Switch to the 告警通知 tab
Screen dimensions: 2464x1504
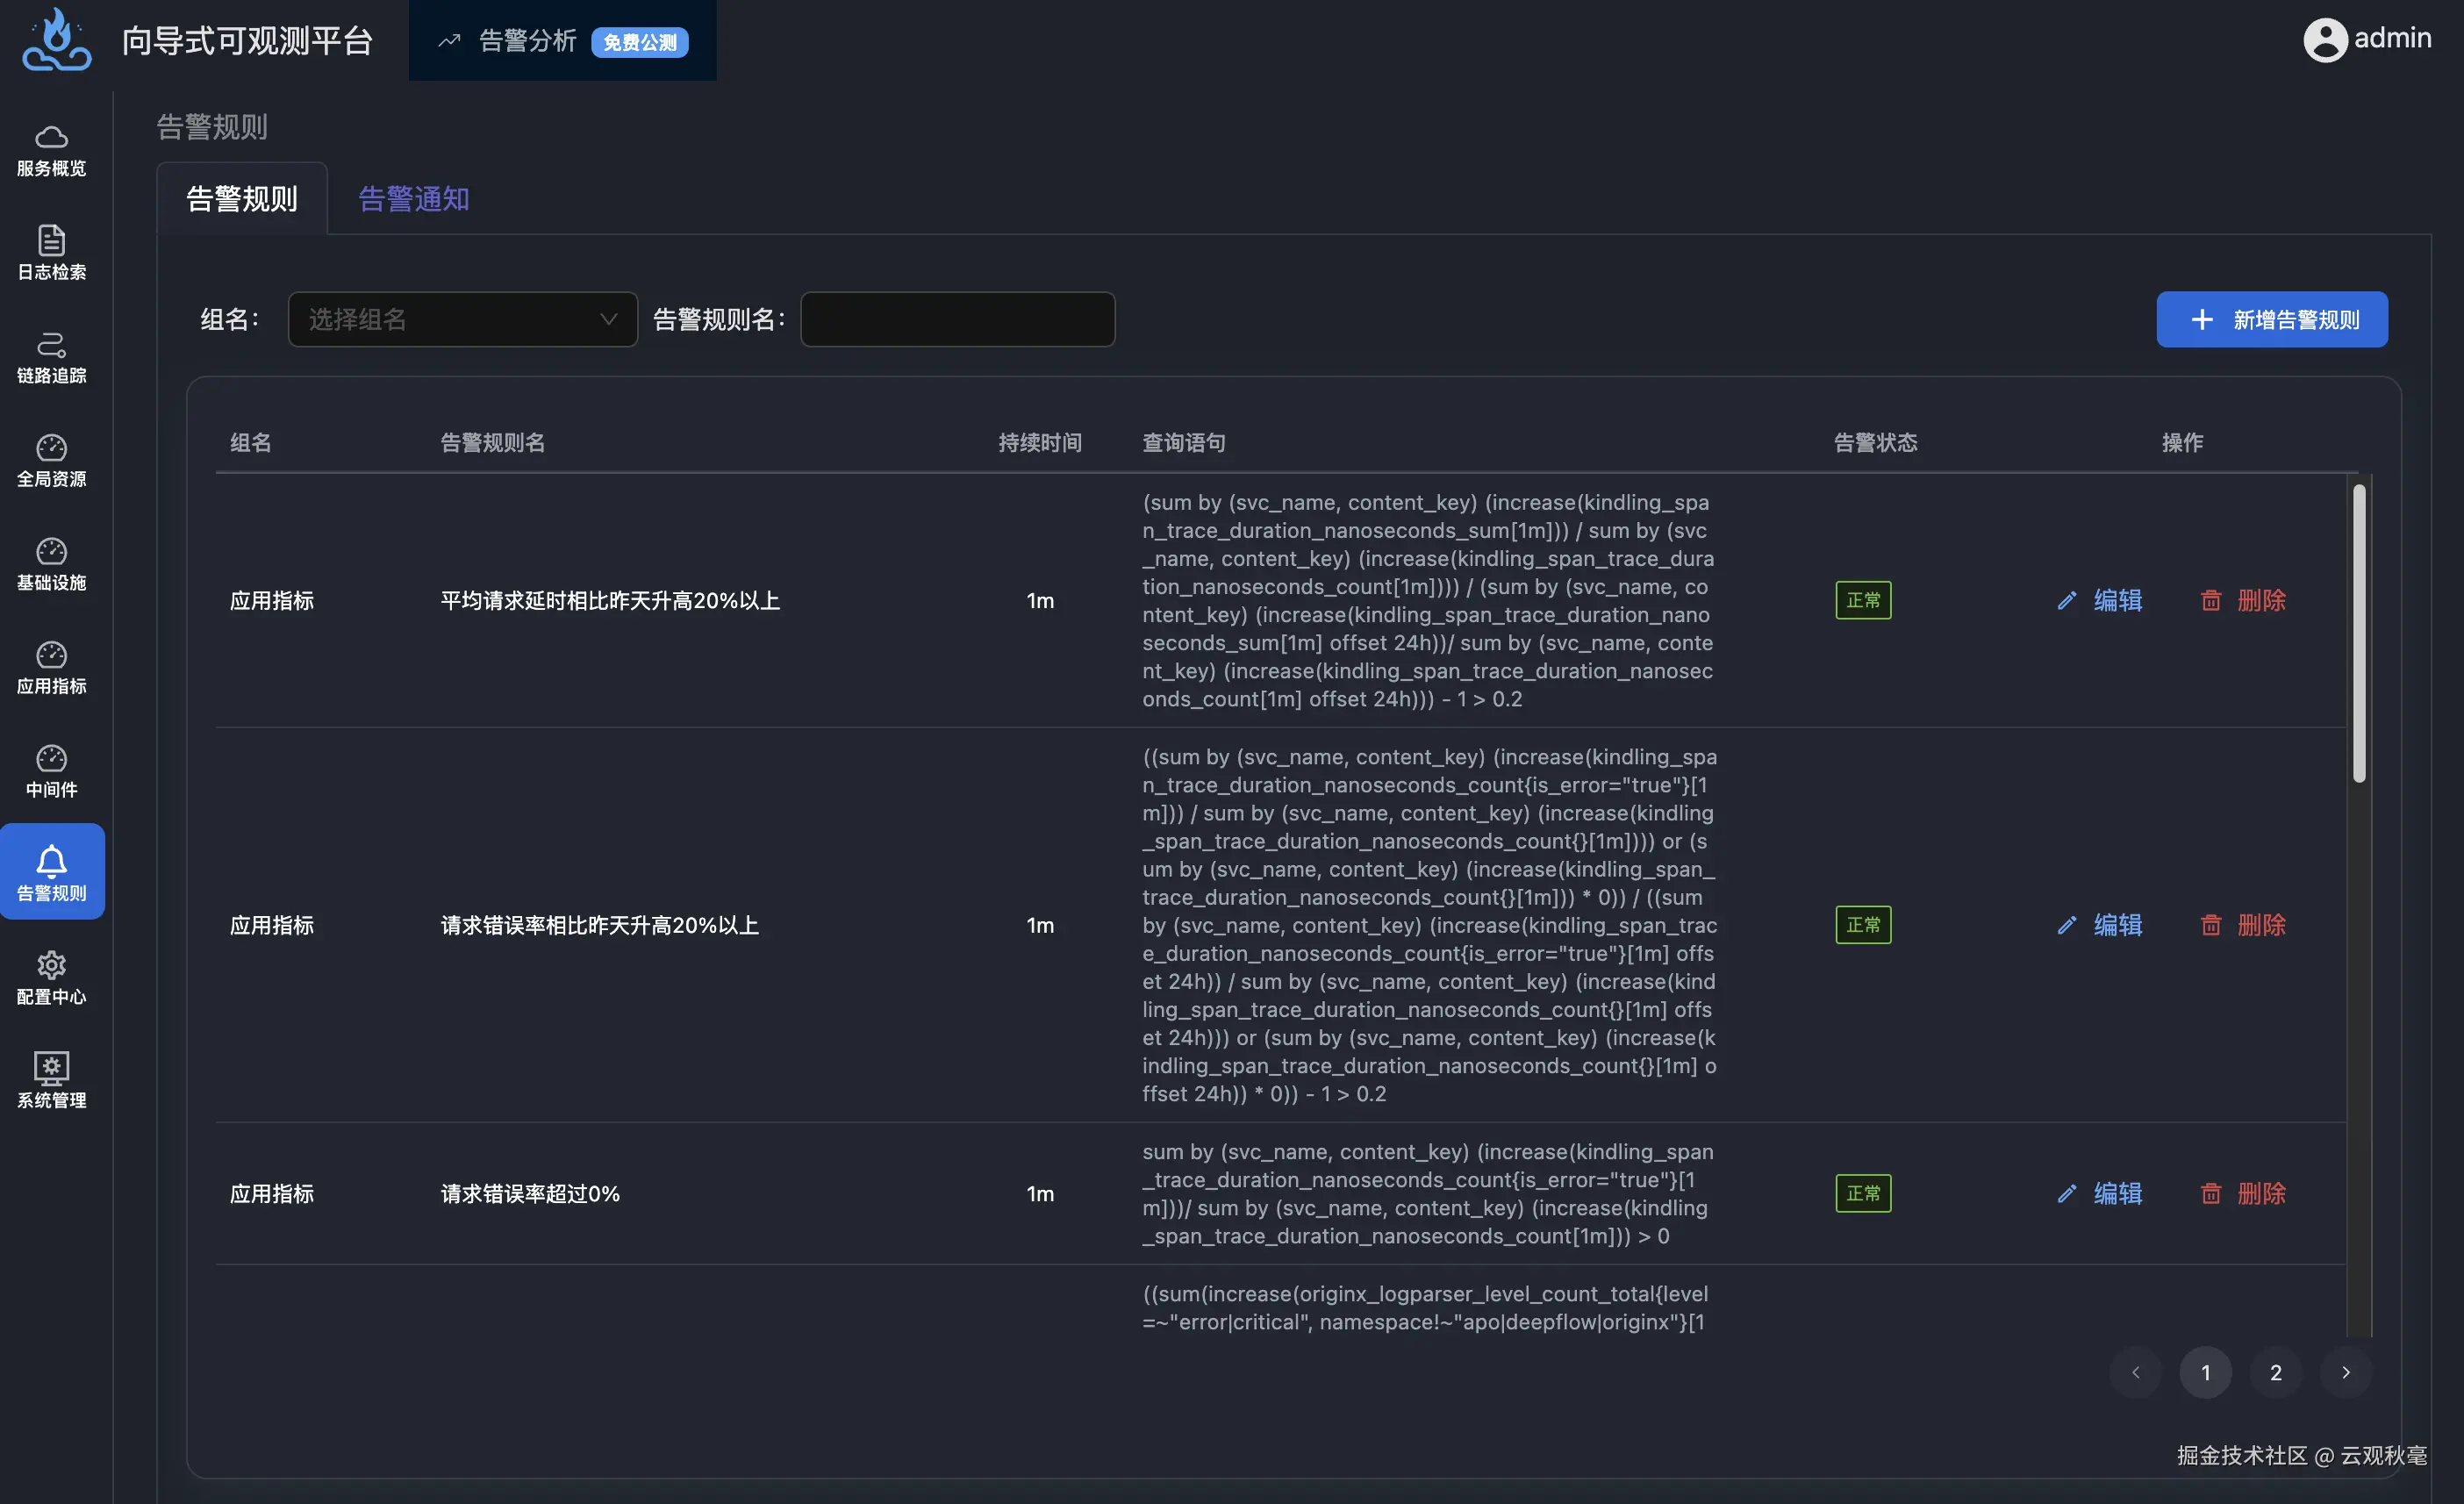(413, 199)
